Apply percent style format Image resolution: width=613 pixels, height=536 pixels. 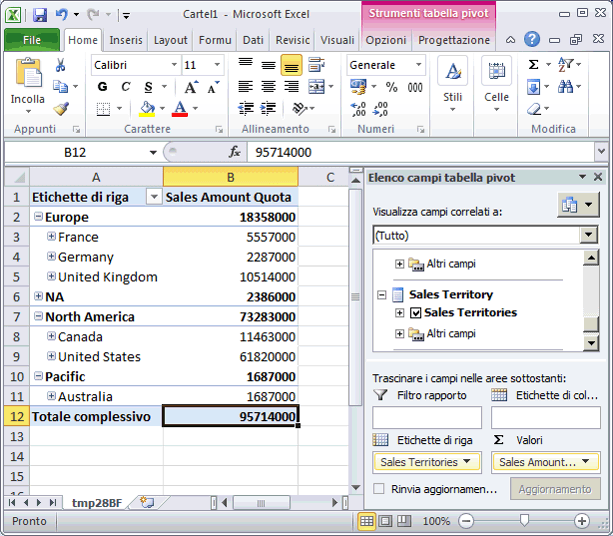391,87
